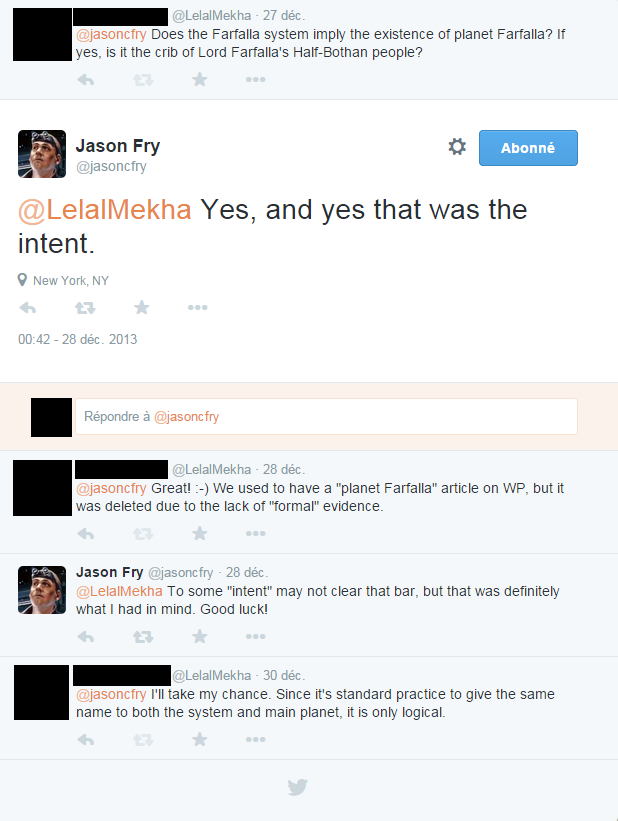Favorite the 27 déc. tweet with star
The width and height of the screenshot is (618, 821).
pyautogui.click(x=199, y=79)
